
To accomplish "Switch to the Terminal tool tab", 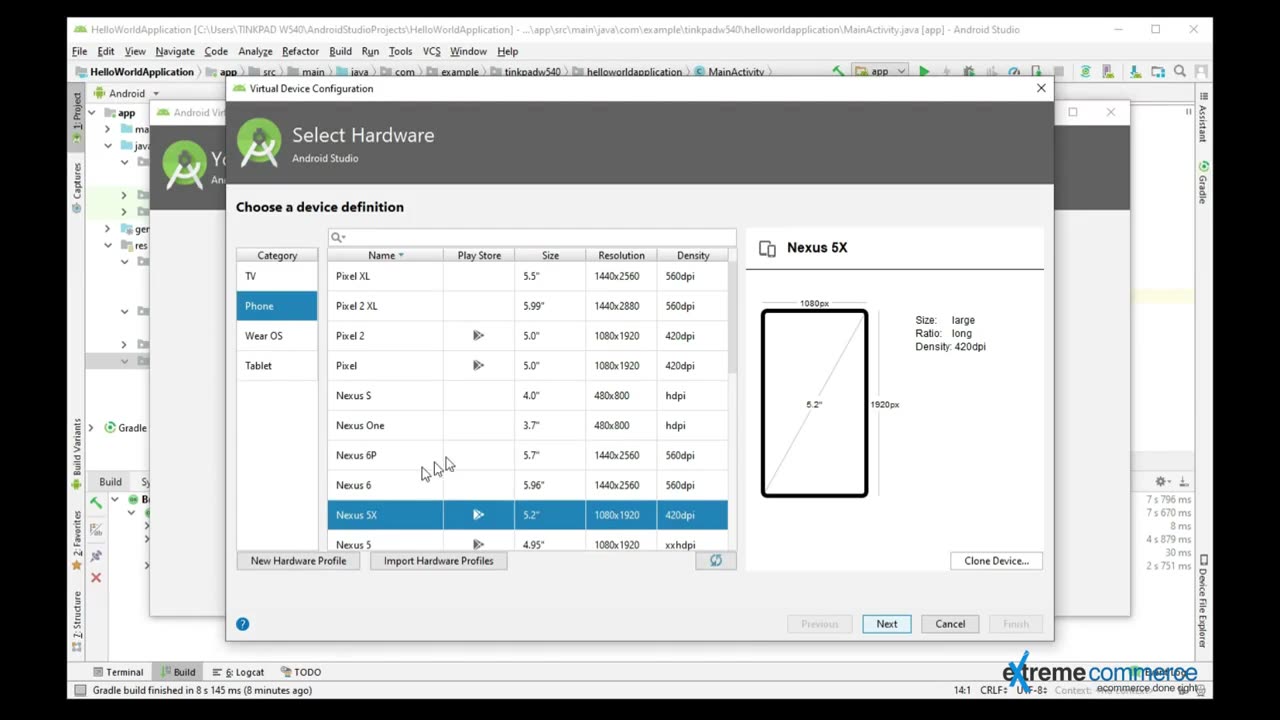I will pyautogui.click(x=117, y=672).
